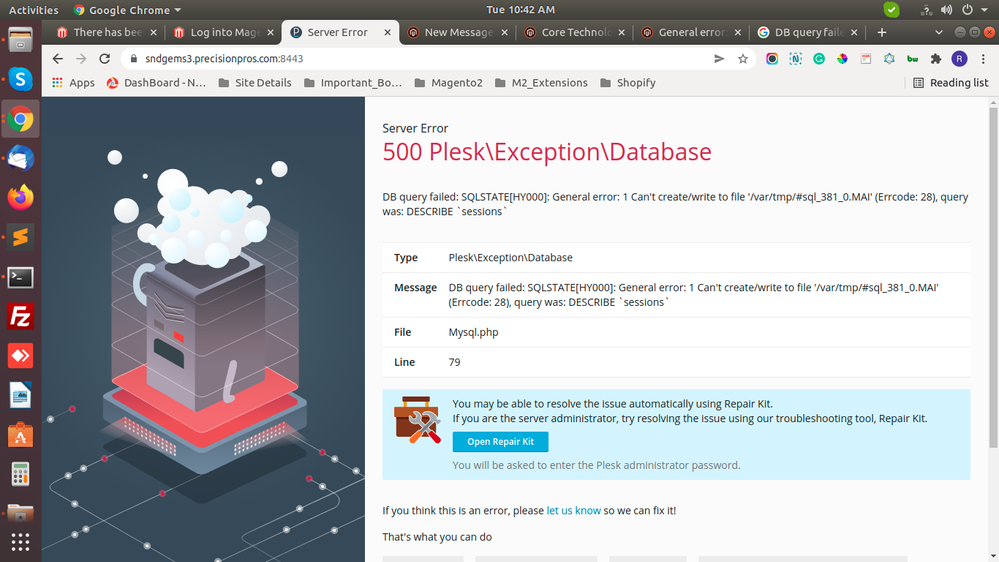Screen dimensions: 999x562
Task: Open the Terminal from the dock
Action: (x=20, y=278)
